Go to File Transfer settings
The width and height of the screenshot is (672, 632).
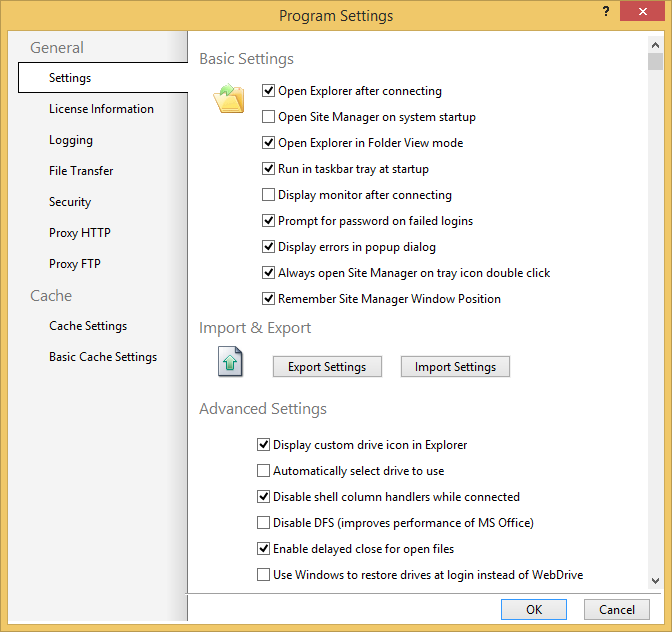point(81,171)
